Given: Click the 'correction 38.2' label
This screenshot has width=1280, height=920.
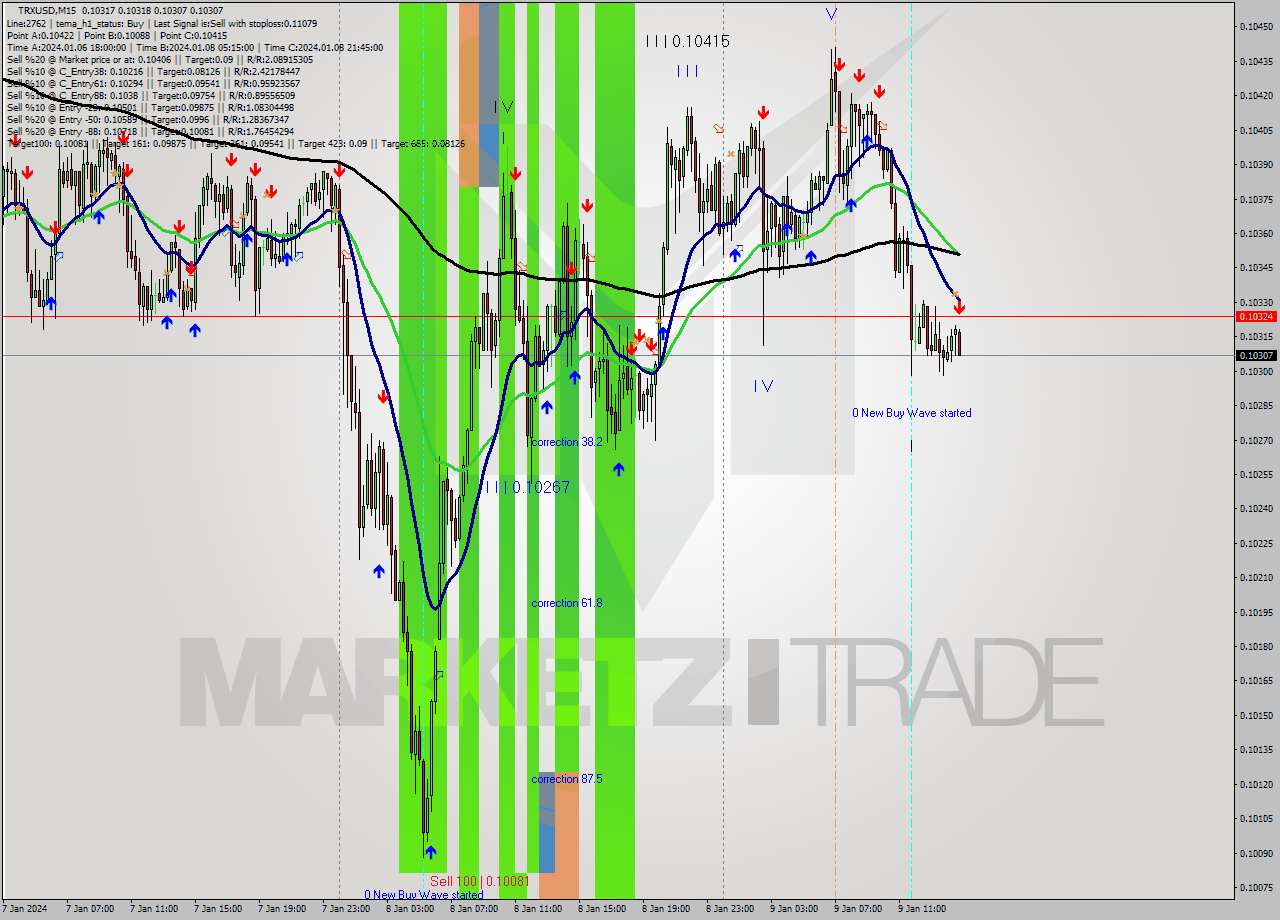Looking at the screenshot, I should pos(566,441).
